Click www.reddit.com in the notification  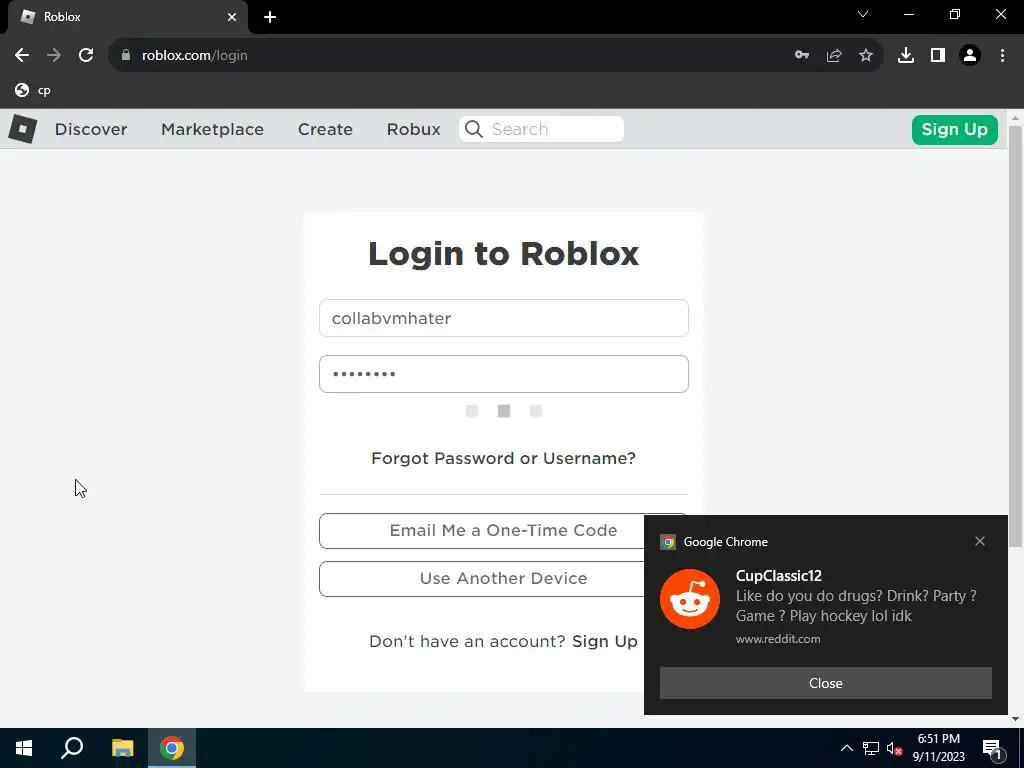(x=778, y=639)
